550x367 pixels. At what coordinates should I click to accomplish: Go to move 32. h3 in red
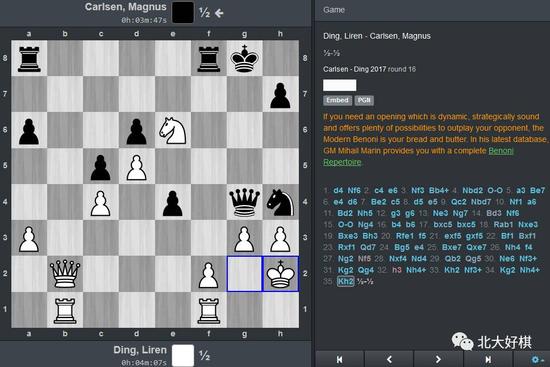point(397,270)
